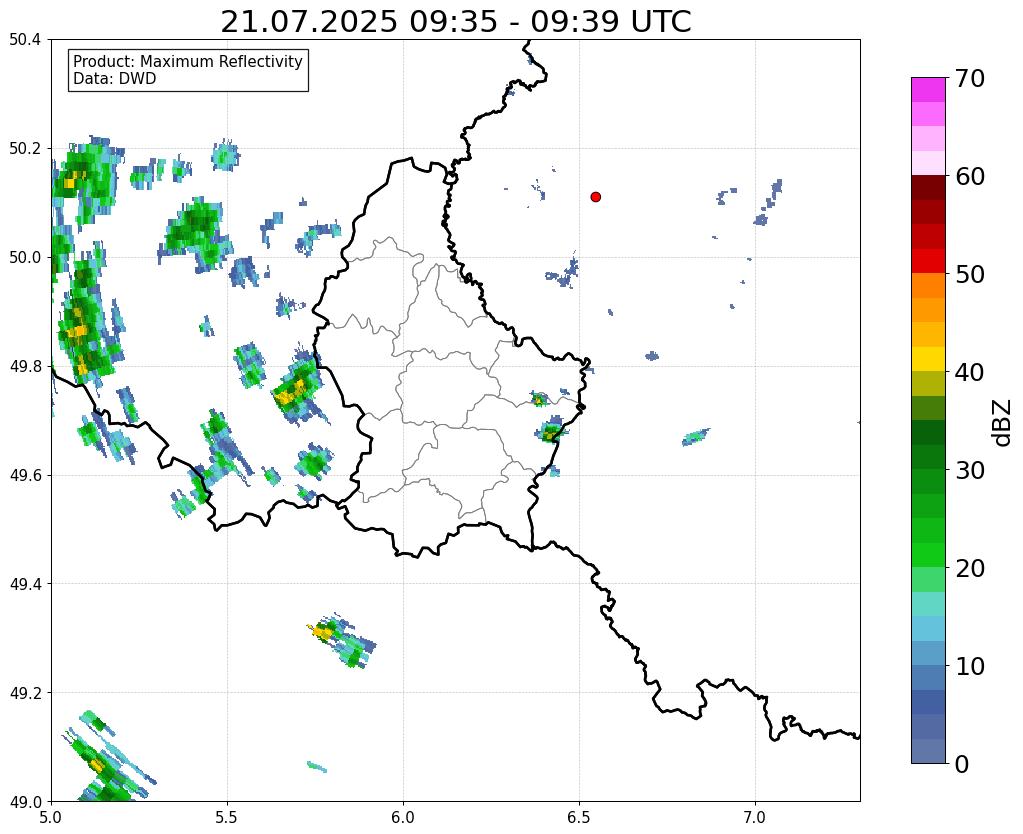Click the "Data: DWD" label
The image size is (1023, 834).
point(115,79)
